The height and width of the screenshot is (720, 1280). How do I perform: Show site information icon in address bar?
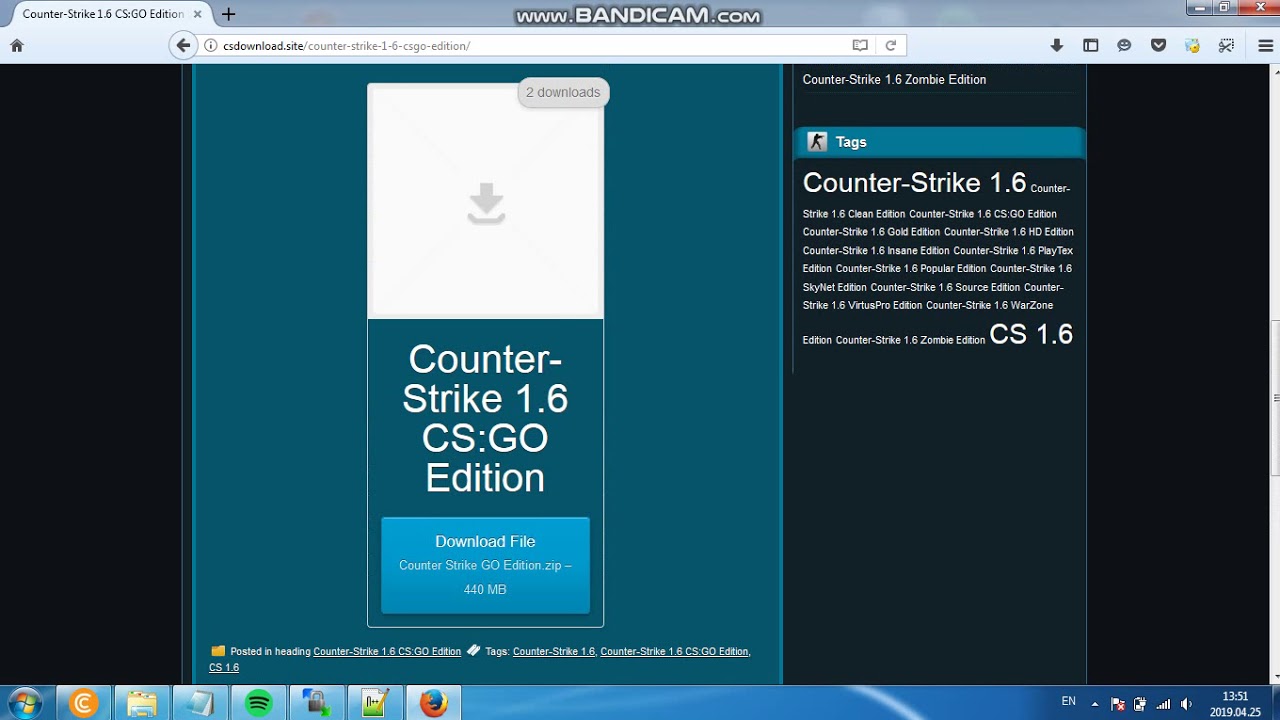point(211,45)
